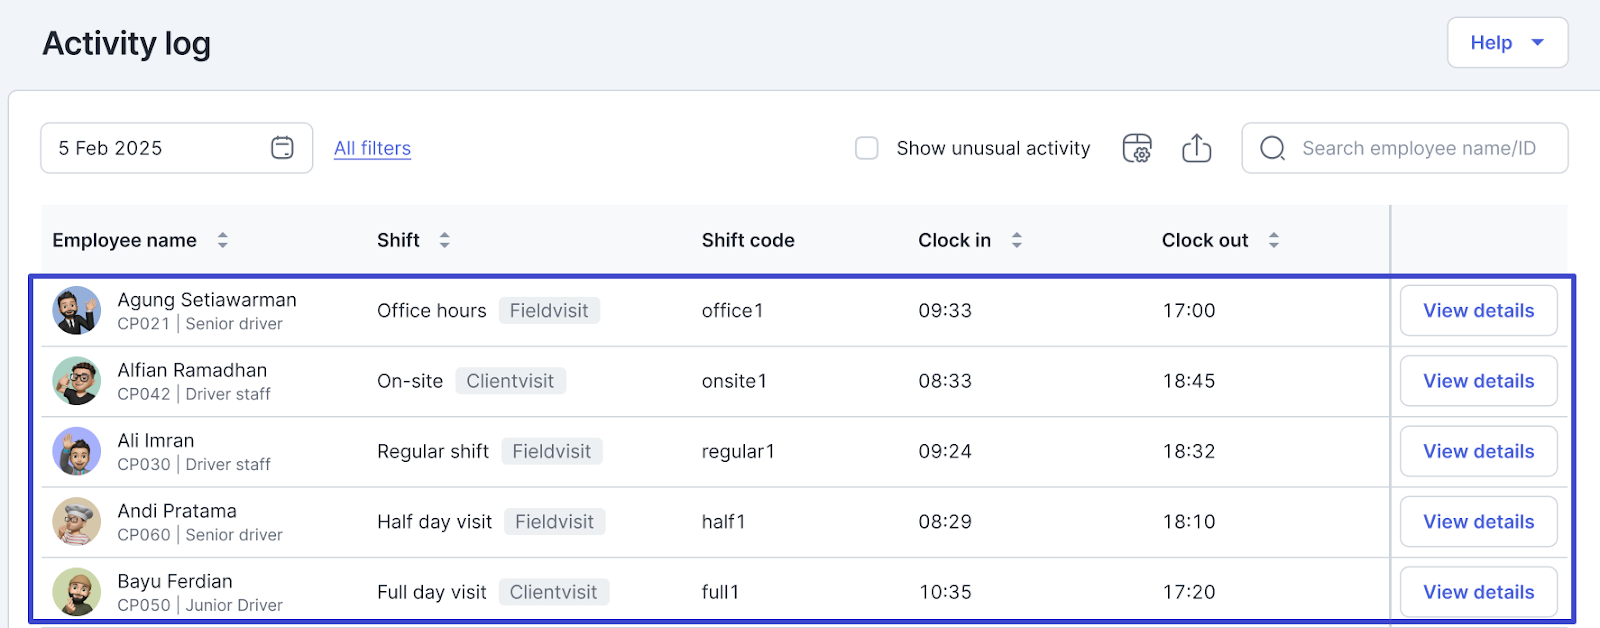The image size is (1600, 628).
Task: Open the Help dropdown
Action: coord(1506,43)
